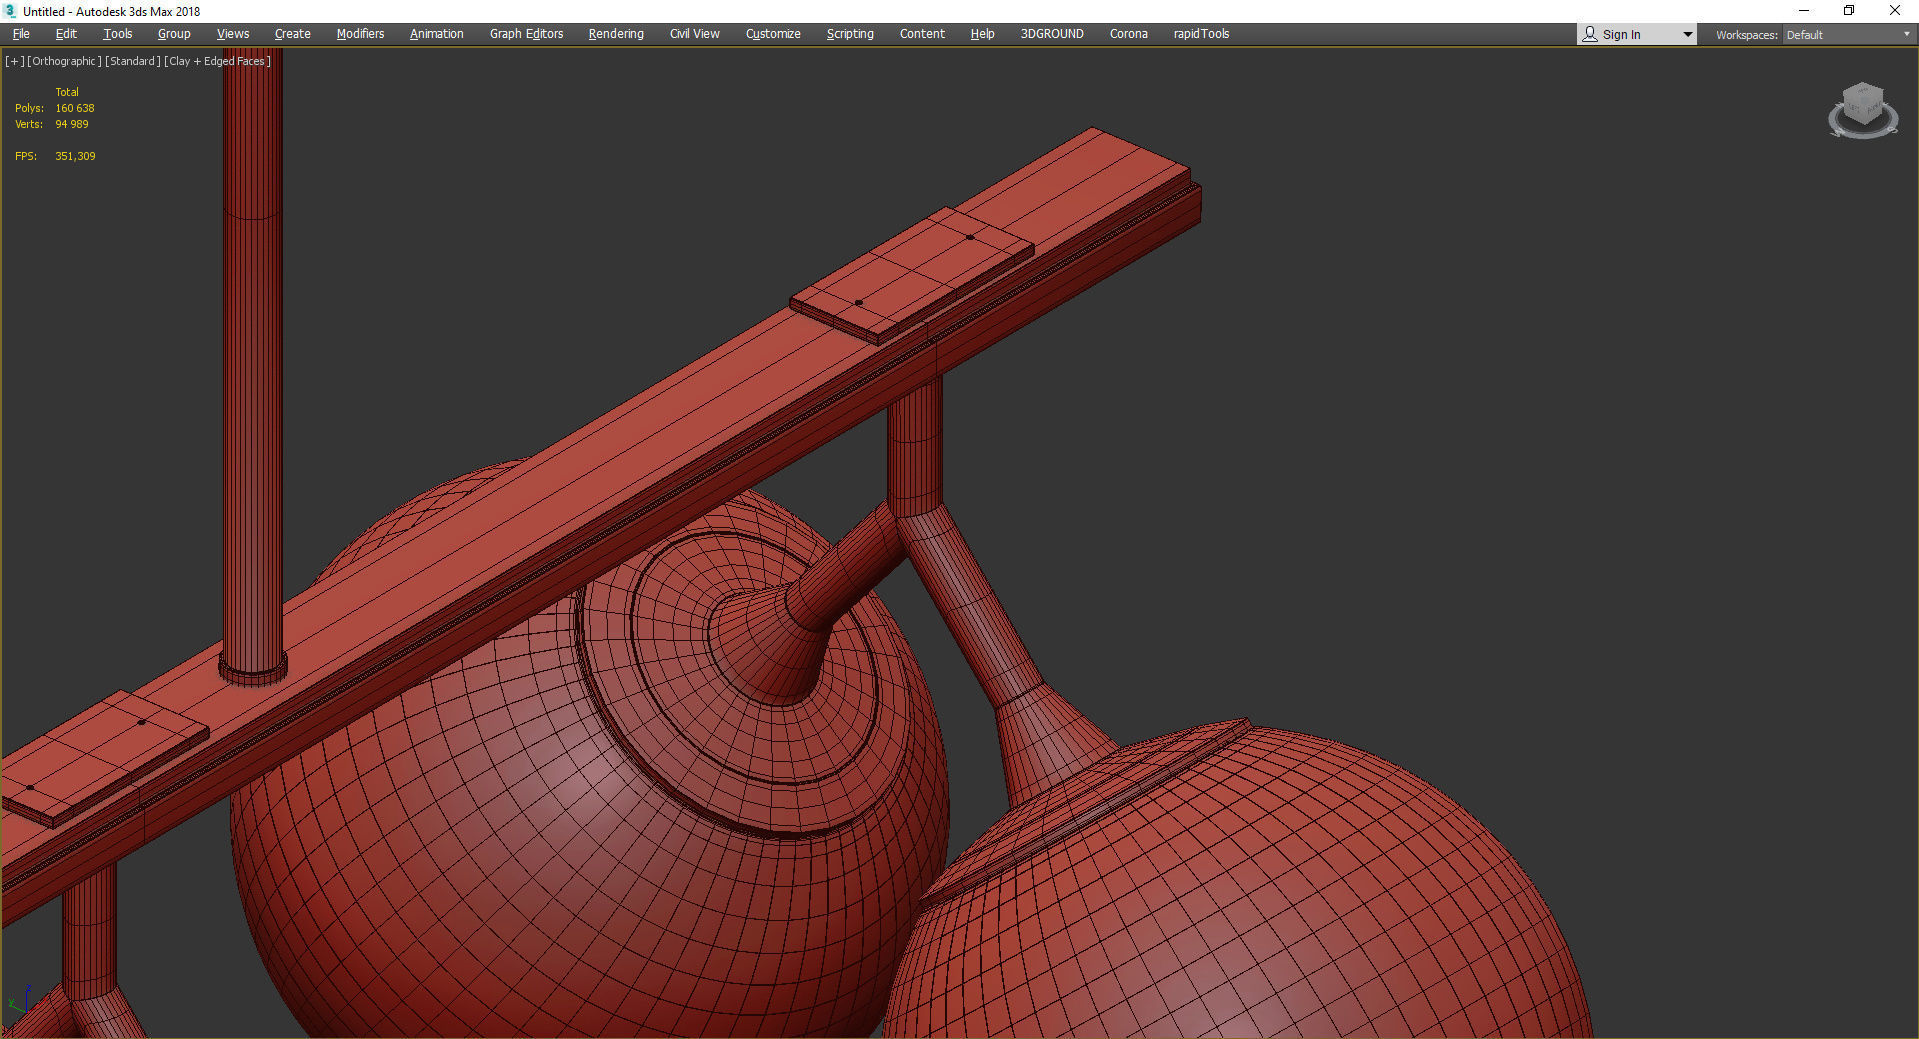Click the 3ds Max application icon
1919x1039 pixels.
(11, 11)
